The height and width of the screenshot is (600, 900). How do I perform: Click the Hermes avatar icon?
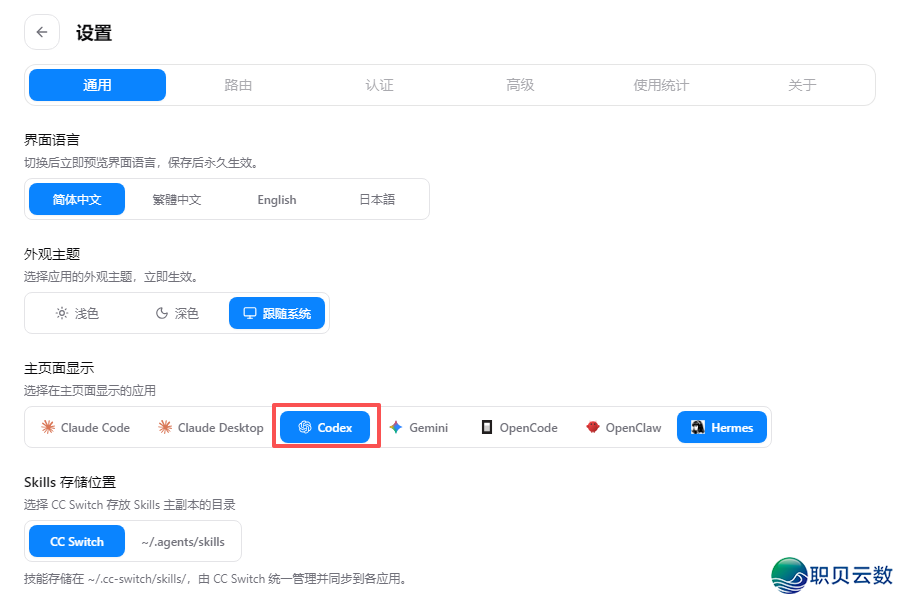[x=698, y=427]
